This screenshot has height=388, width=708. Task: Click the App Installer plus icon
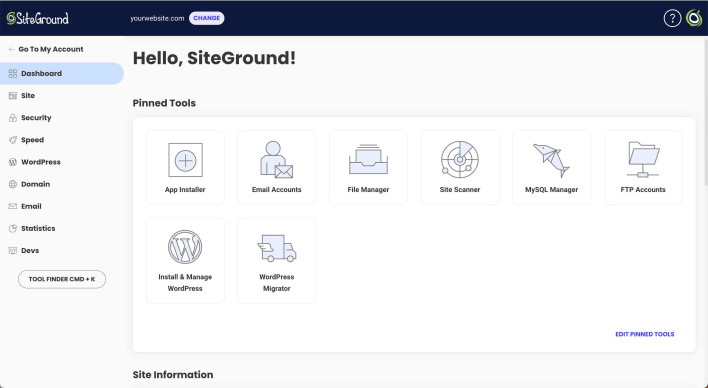(x=185, y=160)
